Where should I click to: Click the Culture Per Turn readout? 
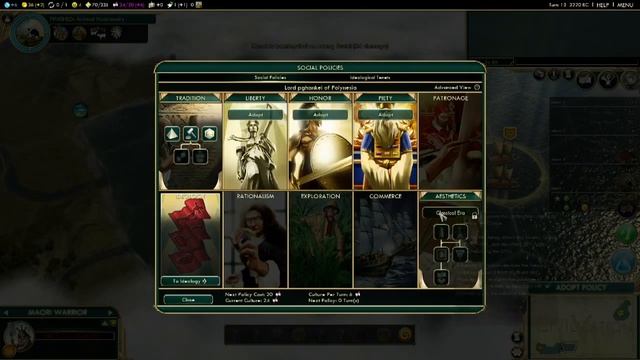tap(334, 294)
